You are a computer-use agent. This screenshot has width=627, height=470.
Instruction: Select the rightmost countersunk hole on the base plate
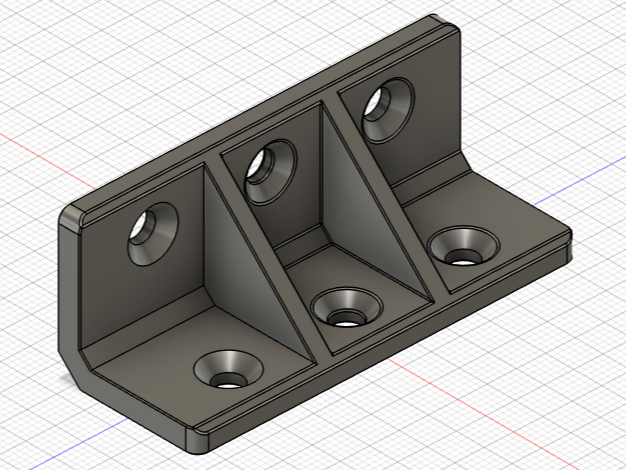(463, 246)
